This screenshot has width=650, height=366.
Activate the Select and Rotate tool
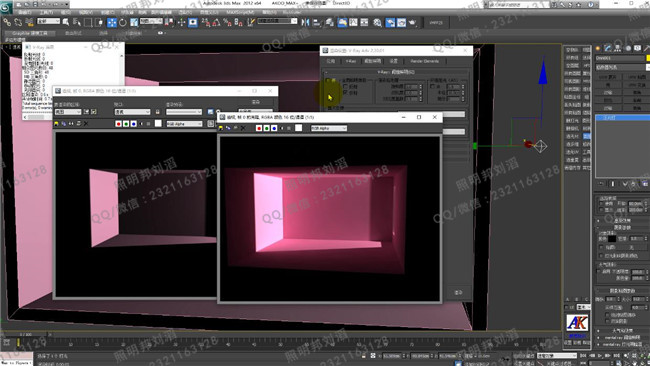(123, 22)
